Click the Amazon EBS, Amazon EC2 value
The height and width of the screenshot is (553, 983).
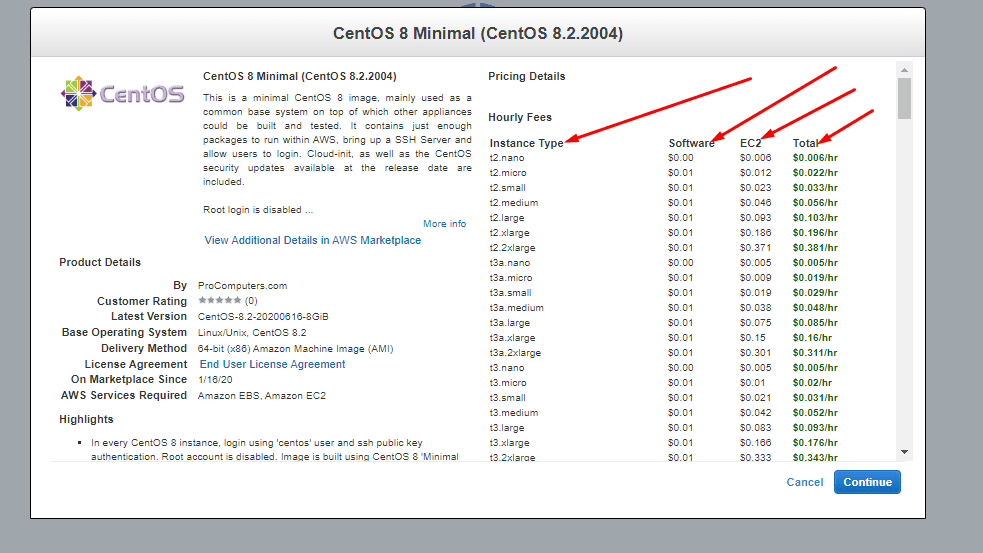click(262, 396)
